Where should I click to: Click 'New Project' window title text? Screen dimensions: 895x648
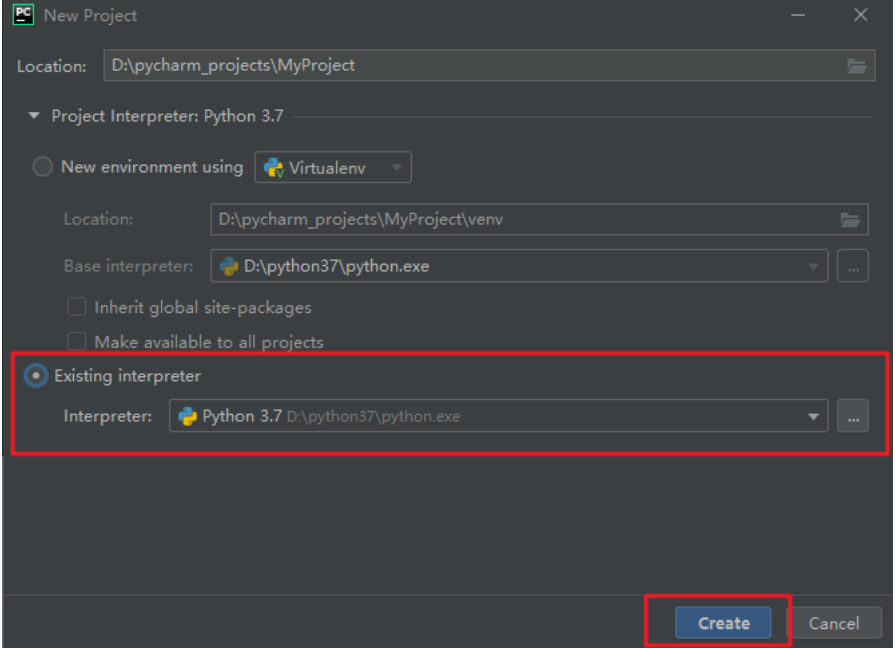pos(90,15)
